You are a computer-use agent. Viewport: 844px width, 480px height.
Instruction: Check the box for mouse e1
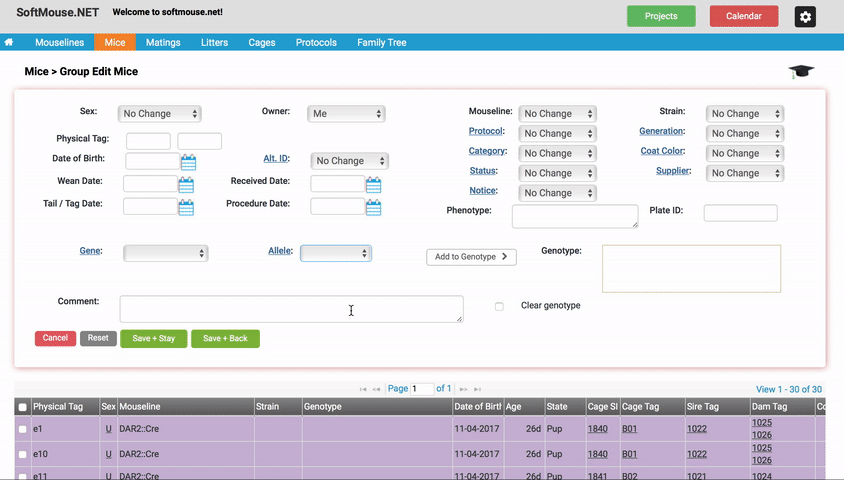[23, 429]
